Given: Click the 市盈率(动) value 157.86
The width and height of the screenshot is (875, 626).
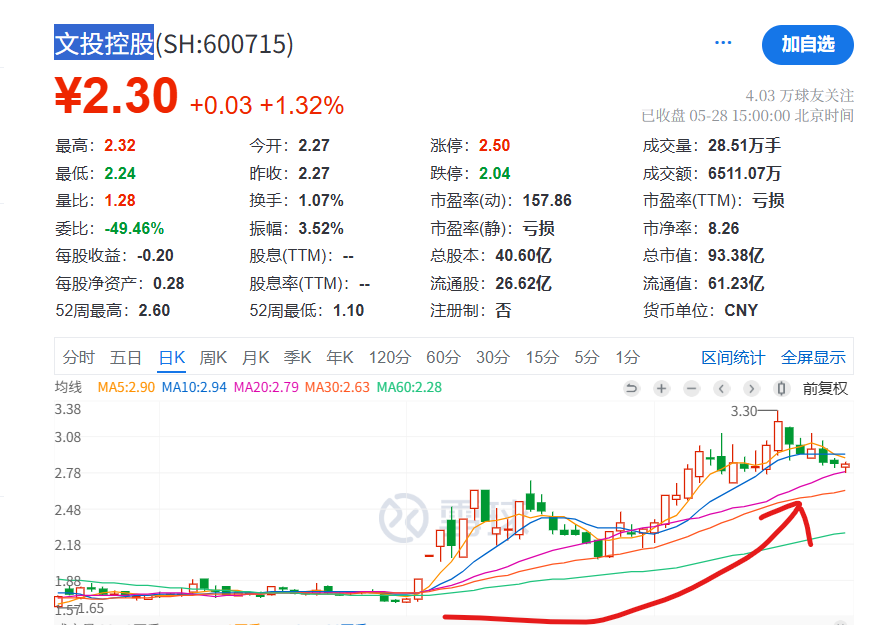Looking at the screenshot, I should pyautogui.click(x=547, y=200).
